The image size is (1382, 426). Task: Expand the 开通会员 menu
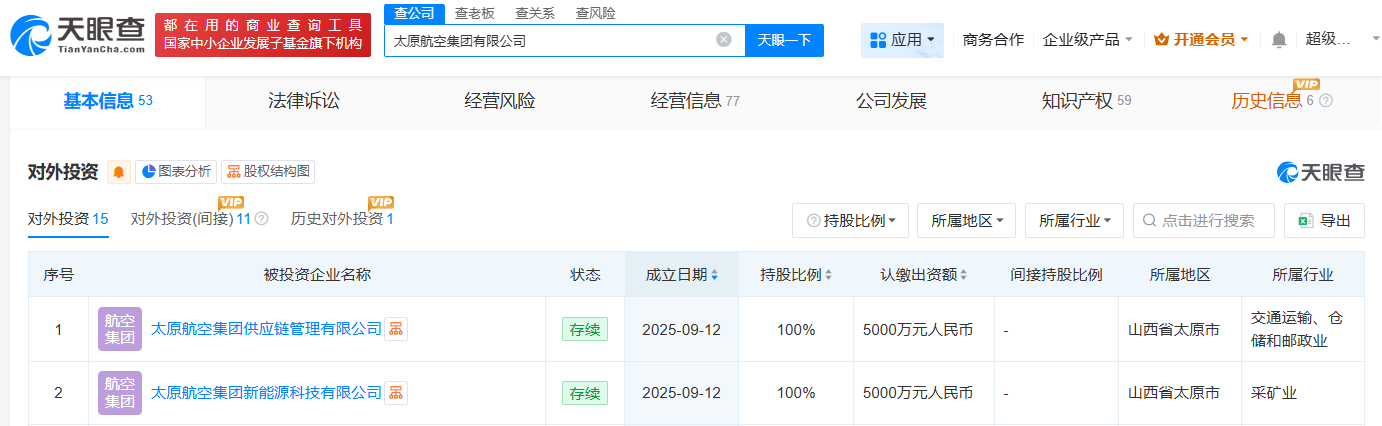1201,40
